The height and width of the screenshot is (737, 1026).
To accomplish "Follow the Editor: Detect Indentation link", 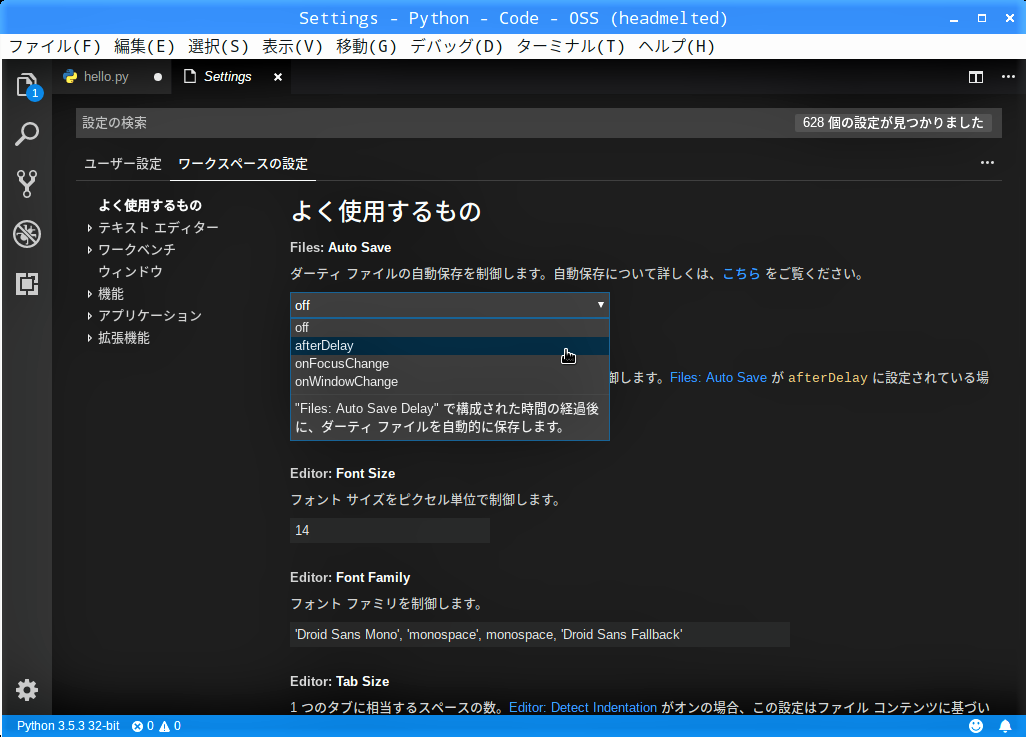I will click(582, 708).
